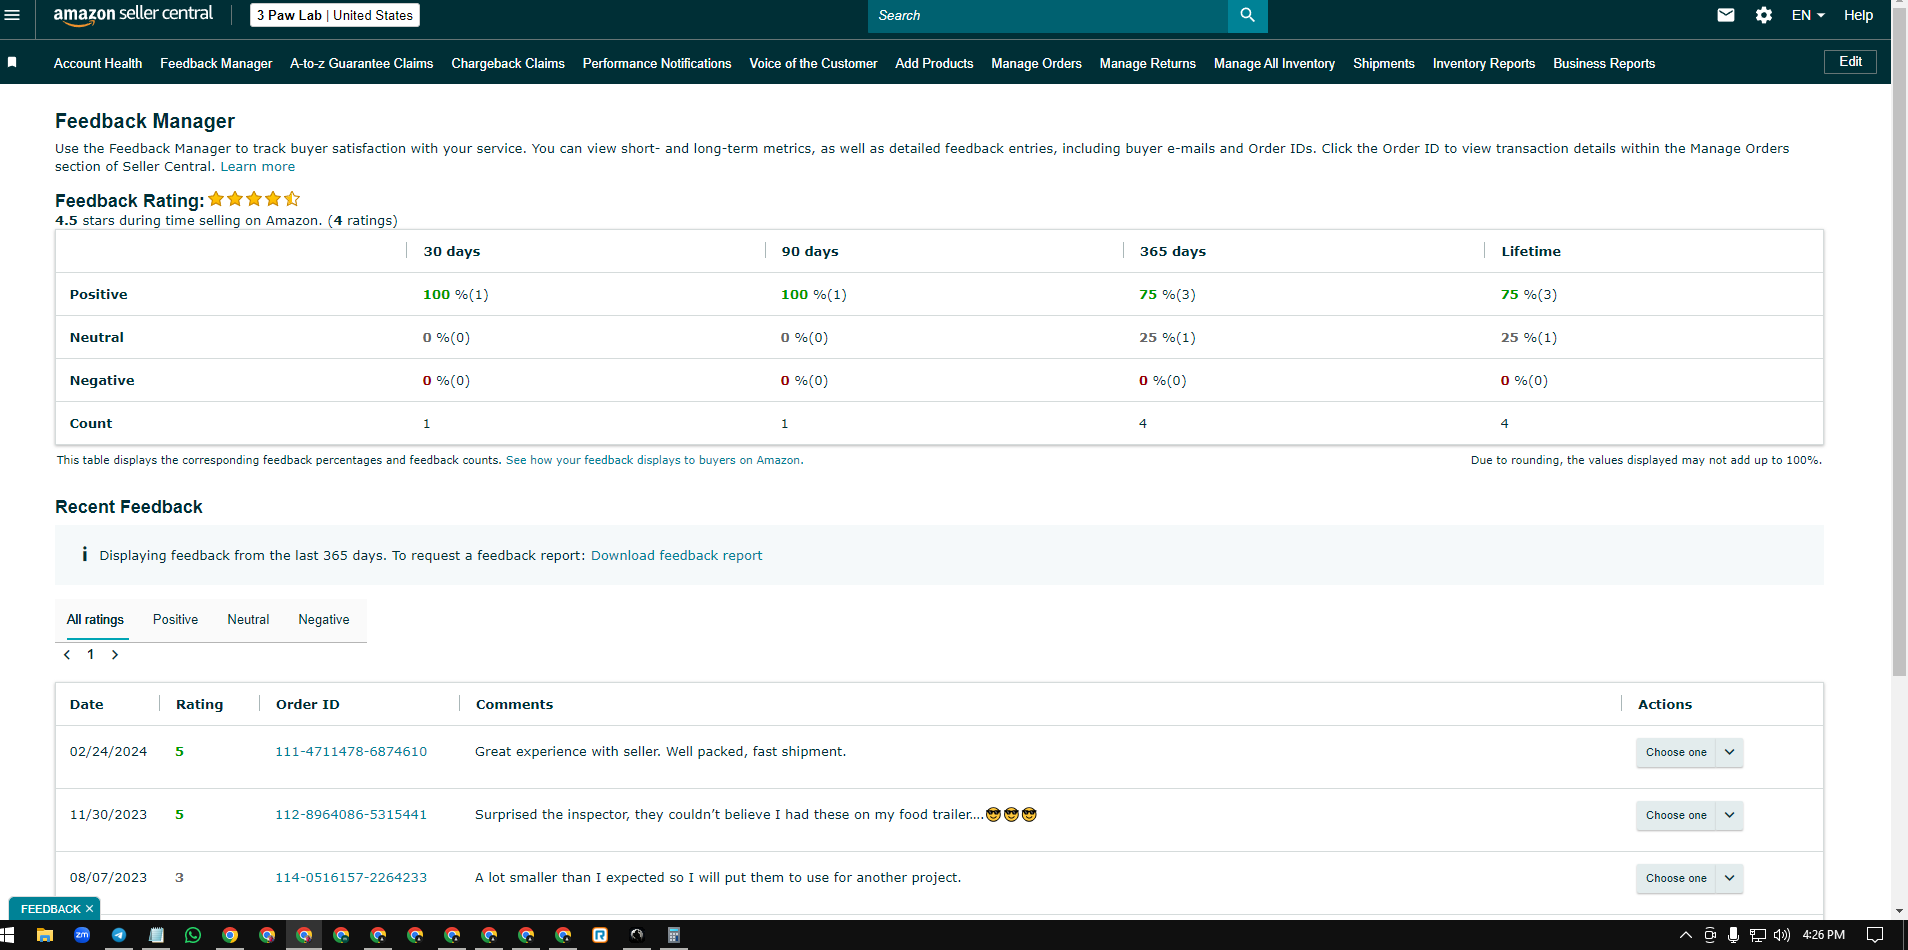Open Inventory Reports
Image resolution: width=1908 pixels, height=950 pixels.
1484,63
